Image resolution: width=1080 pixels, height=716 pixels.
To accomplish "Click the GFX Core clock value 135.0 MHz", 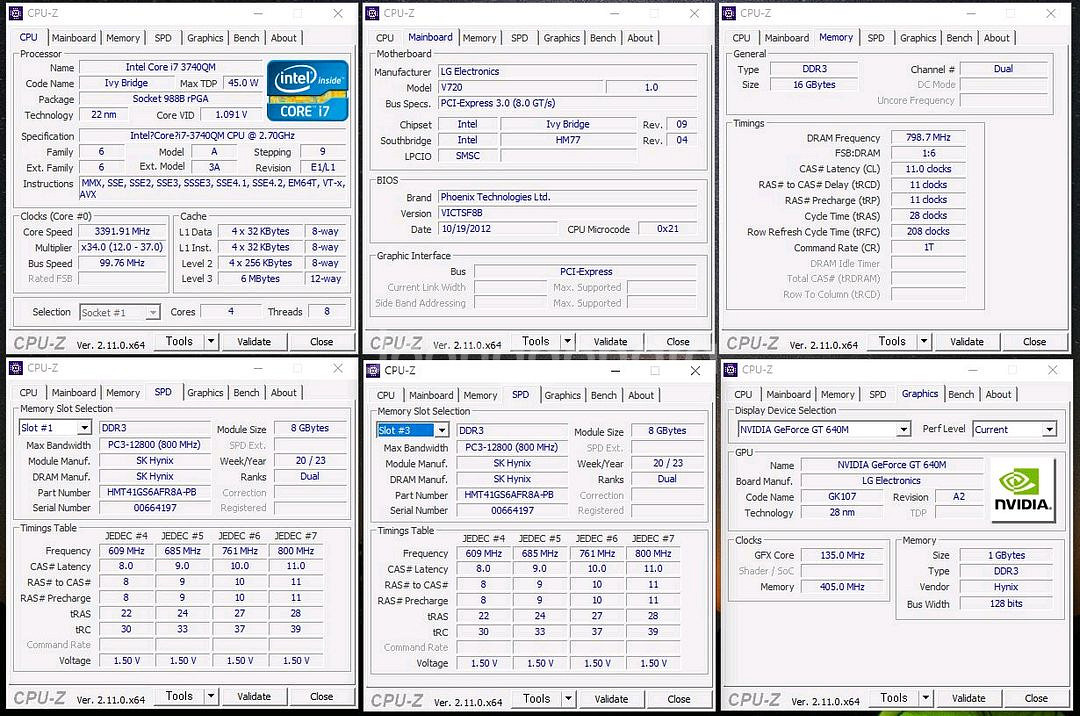I will [842, 555].
